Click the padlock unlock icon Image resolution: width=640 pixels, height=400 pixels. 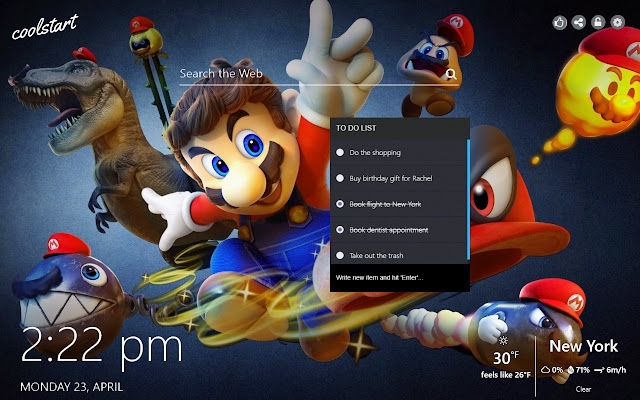coord(598,22)
